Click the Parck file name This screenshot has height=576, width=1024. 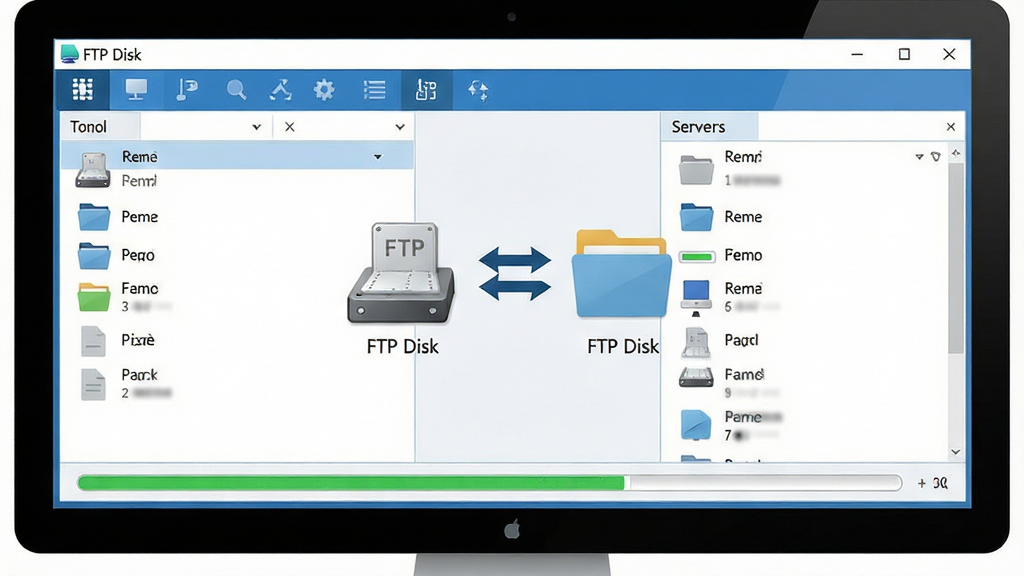pos(139,375)
